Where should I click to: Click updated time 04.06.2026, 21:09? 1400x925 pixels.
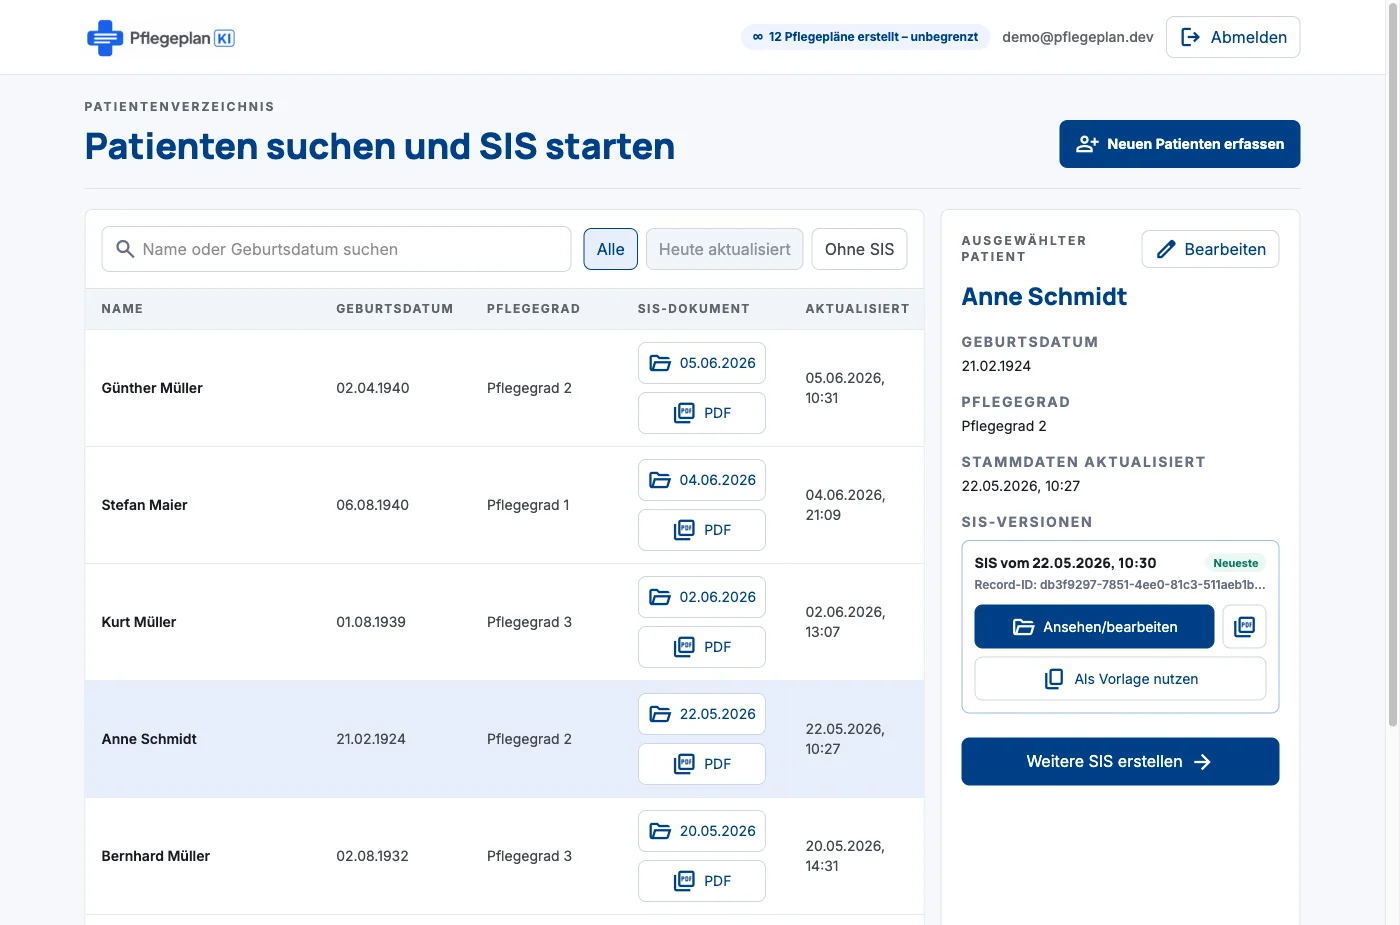(845, 505)
